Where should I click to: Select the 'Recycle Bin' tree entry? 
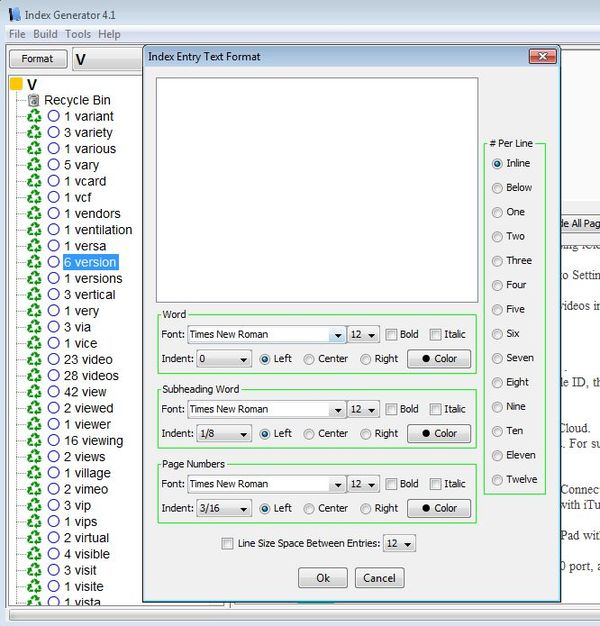[77, 100]
